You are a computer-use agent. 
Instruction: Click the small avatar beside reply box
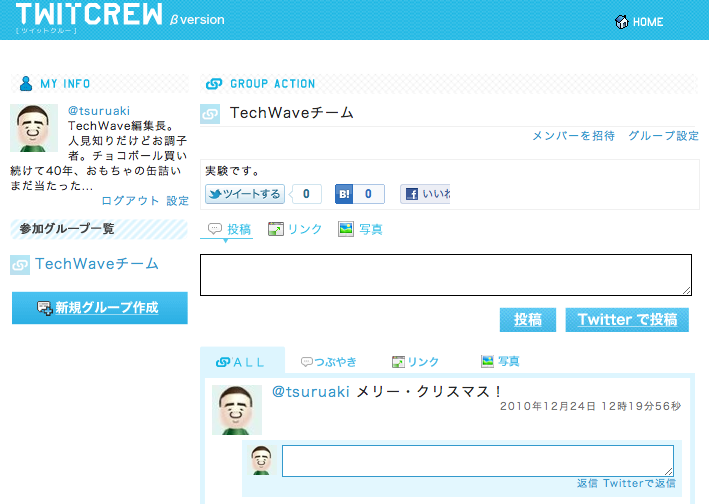pos(261,460)
